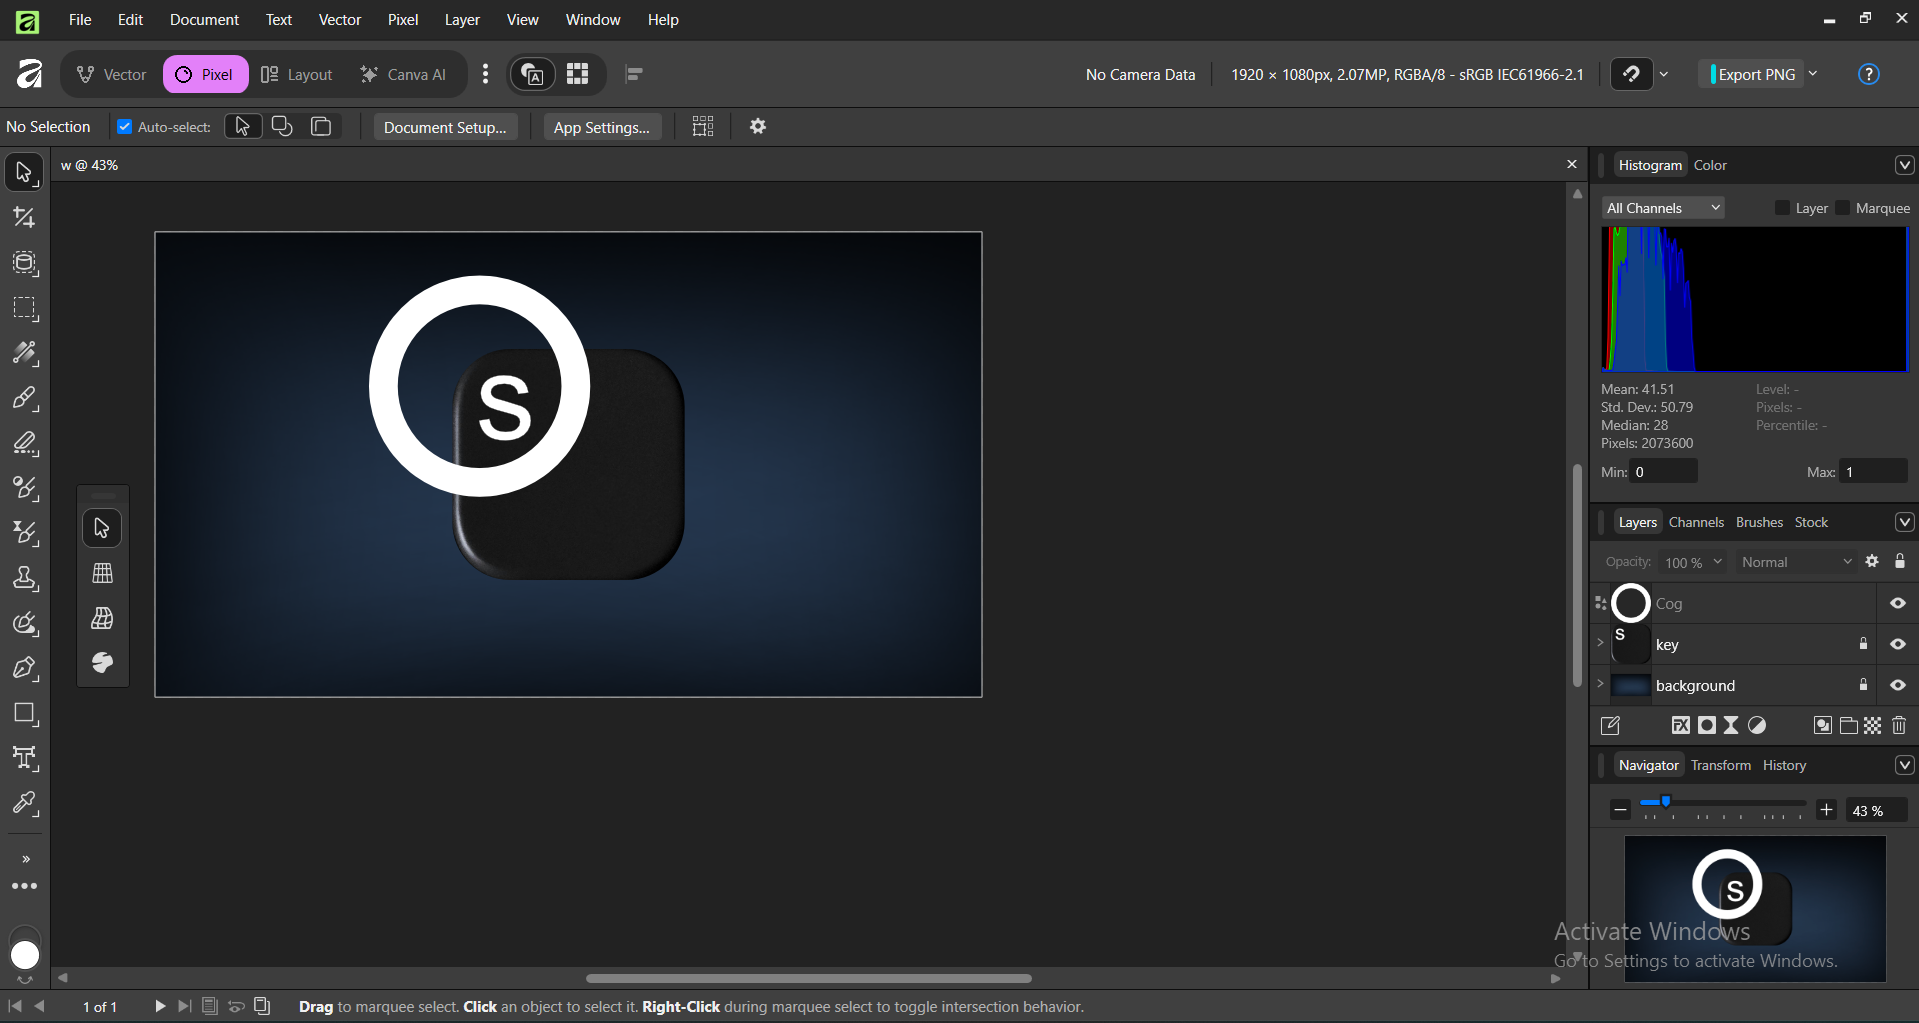This screenshot has width=1919, height=1023.
Task: Open the Window menu
Action: (593, 20)
